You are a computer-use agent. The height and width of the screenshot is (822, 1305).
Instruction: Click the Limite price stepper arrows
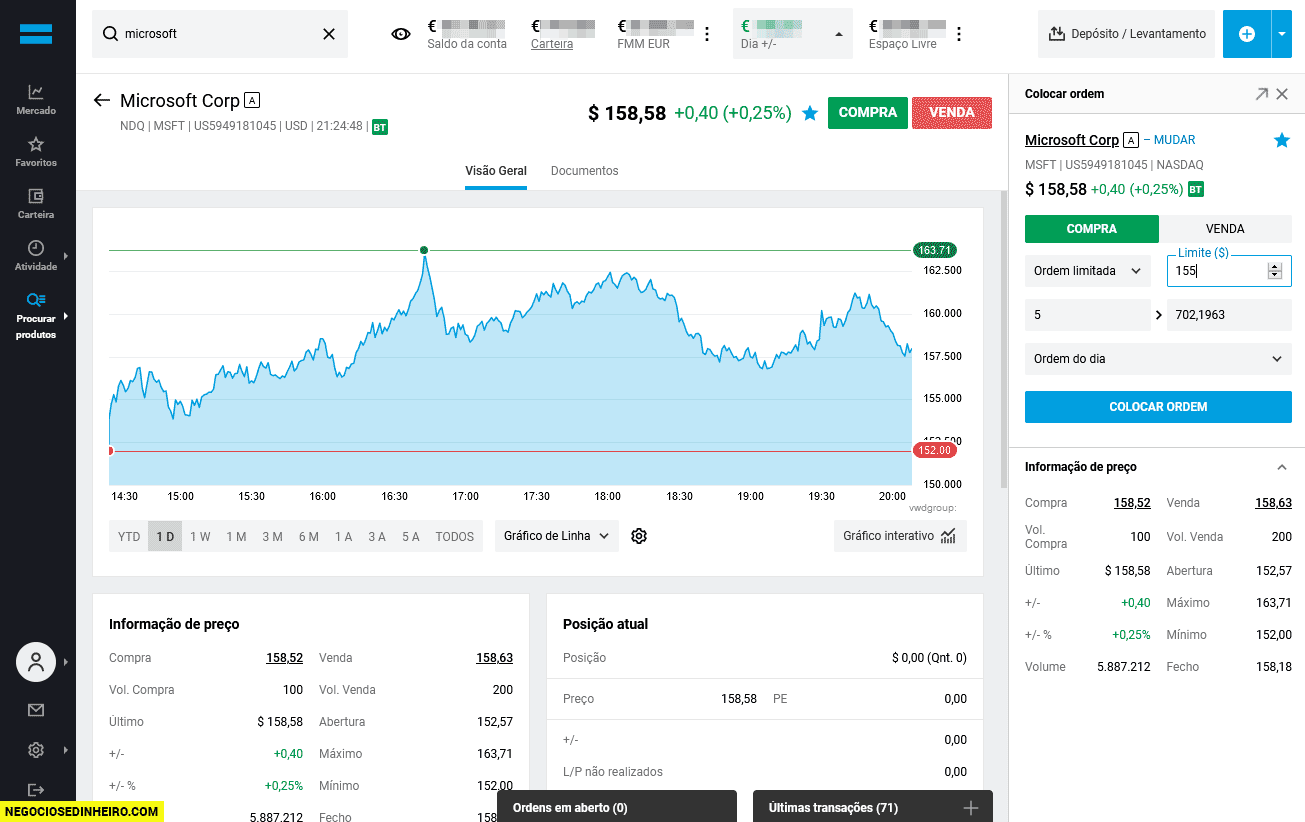tap(1274, 271)
